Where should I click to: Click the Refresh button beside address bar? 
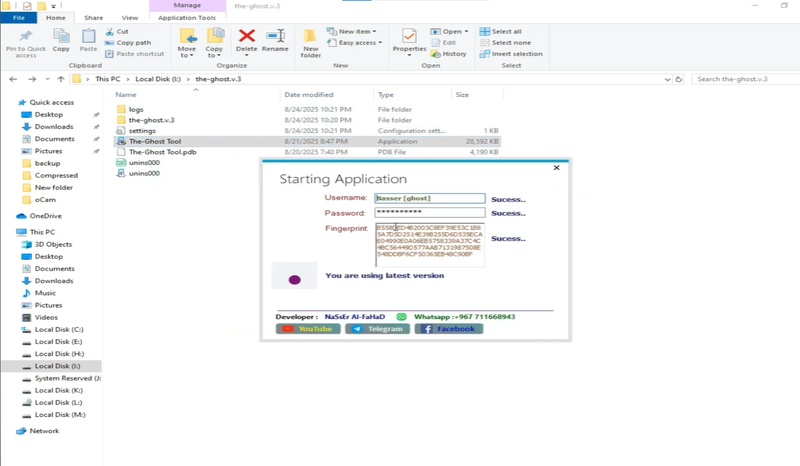coord(679,79)
